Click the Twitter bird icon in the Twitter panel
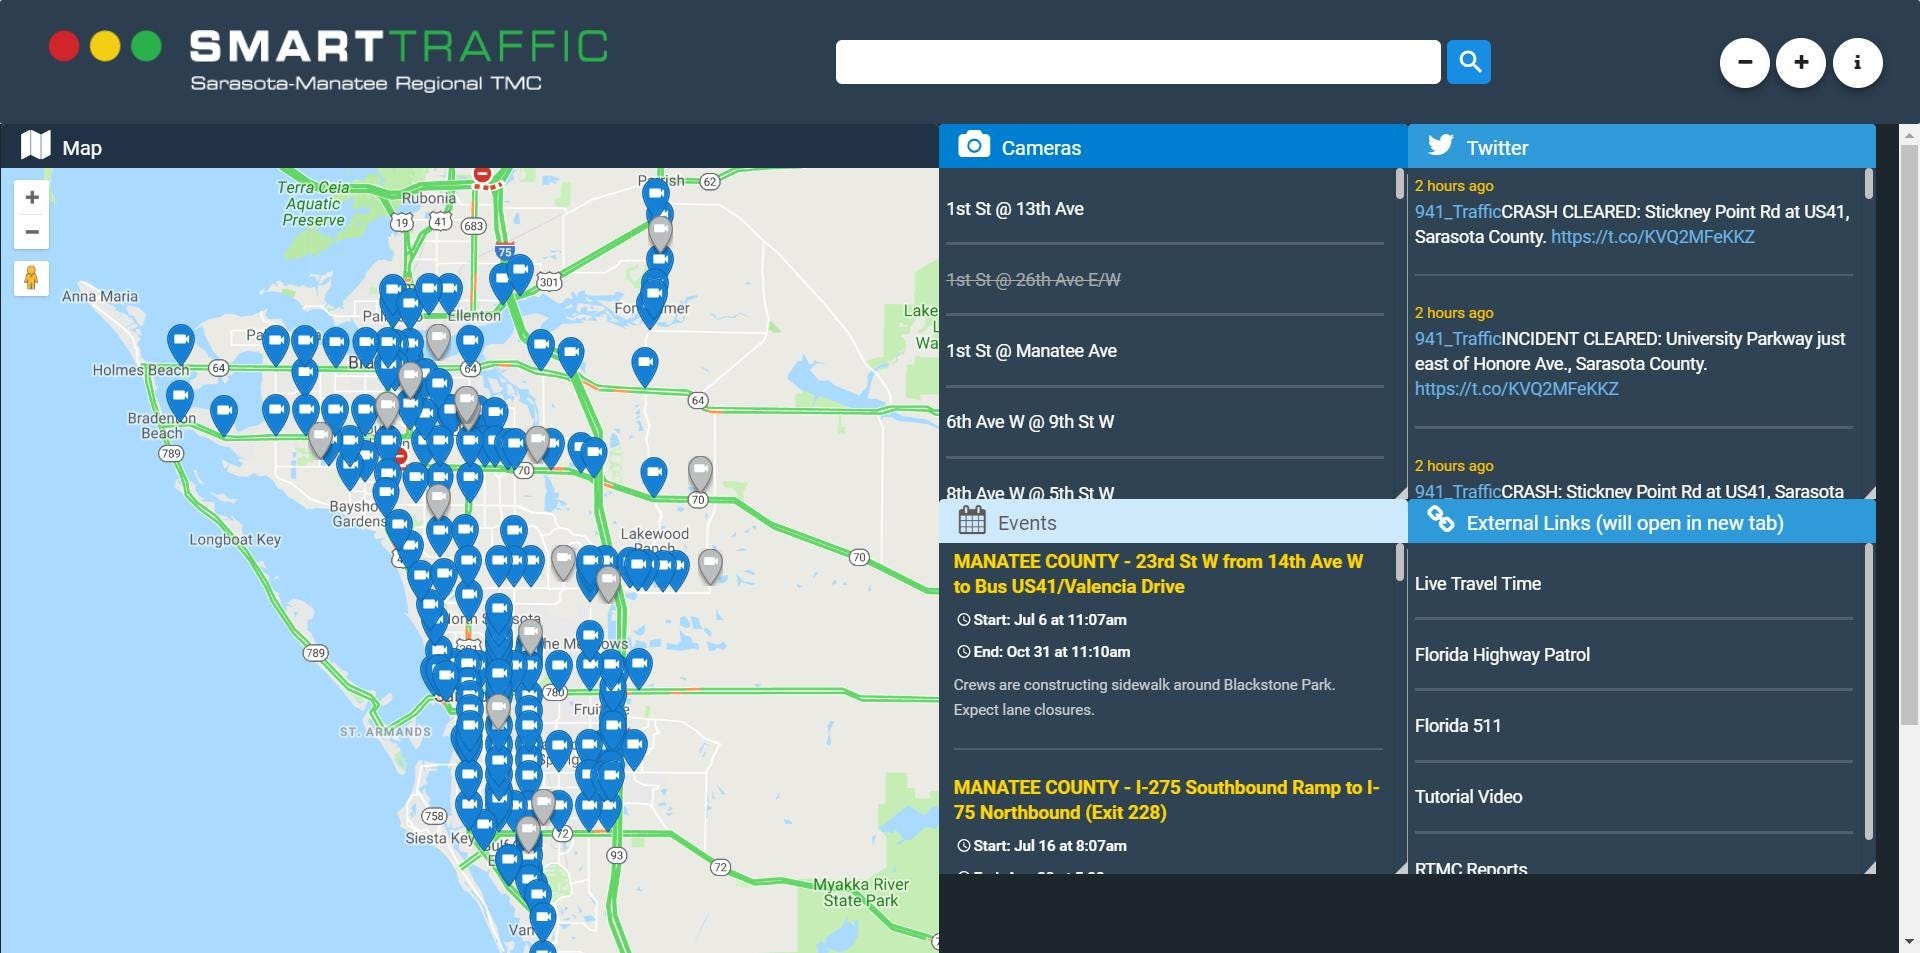The image size is (1920, 953). 1440,146
